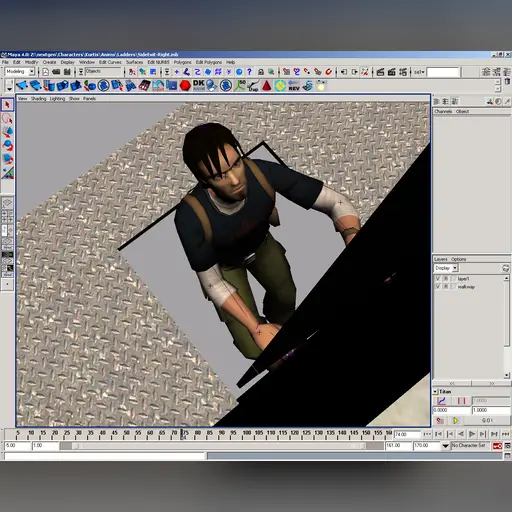Viewport: 512px width, 512px height.
Task: Open the Lighting viewport menu
Action: pos(57,99)
